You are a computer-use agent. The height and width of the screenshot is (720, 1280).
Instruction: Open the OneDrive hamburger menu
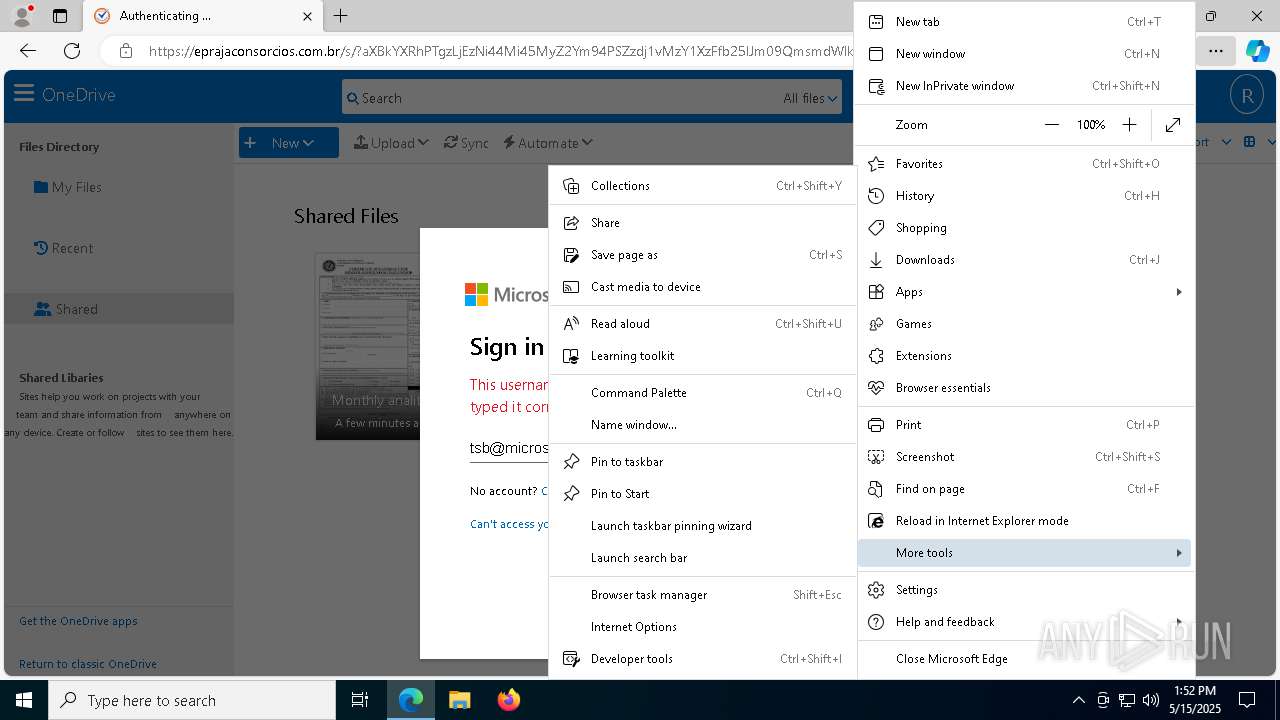pos(24,95)
